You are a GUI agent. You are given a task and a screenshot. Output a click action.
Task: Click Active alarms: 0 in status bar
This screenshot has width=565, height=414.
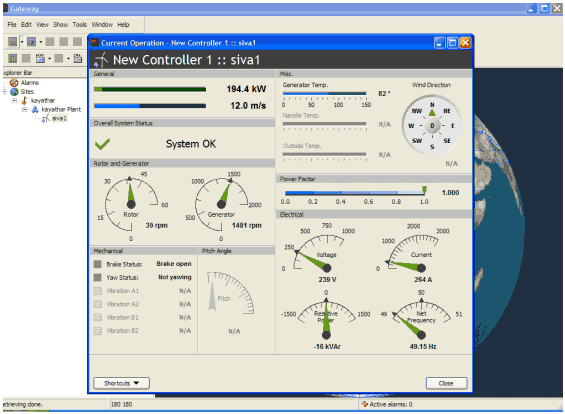[x=391, y=404]
